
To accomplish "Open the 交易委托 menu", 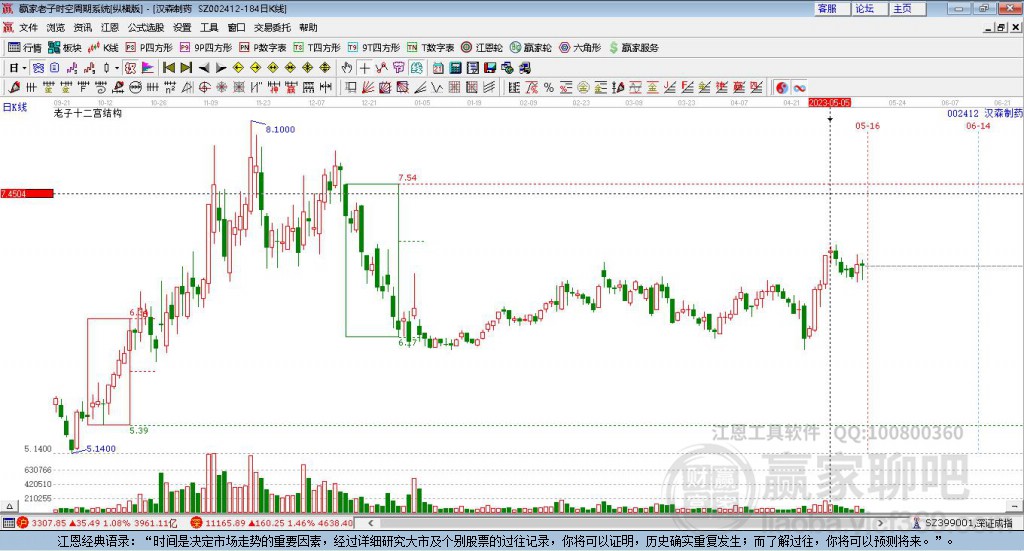I will click(x=272, y=27).
